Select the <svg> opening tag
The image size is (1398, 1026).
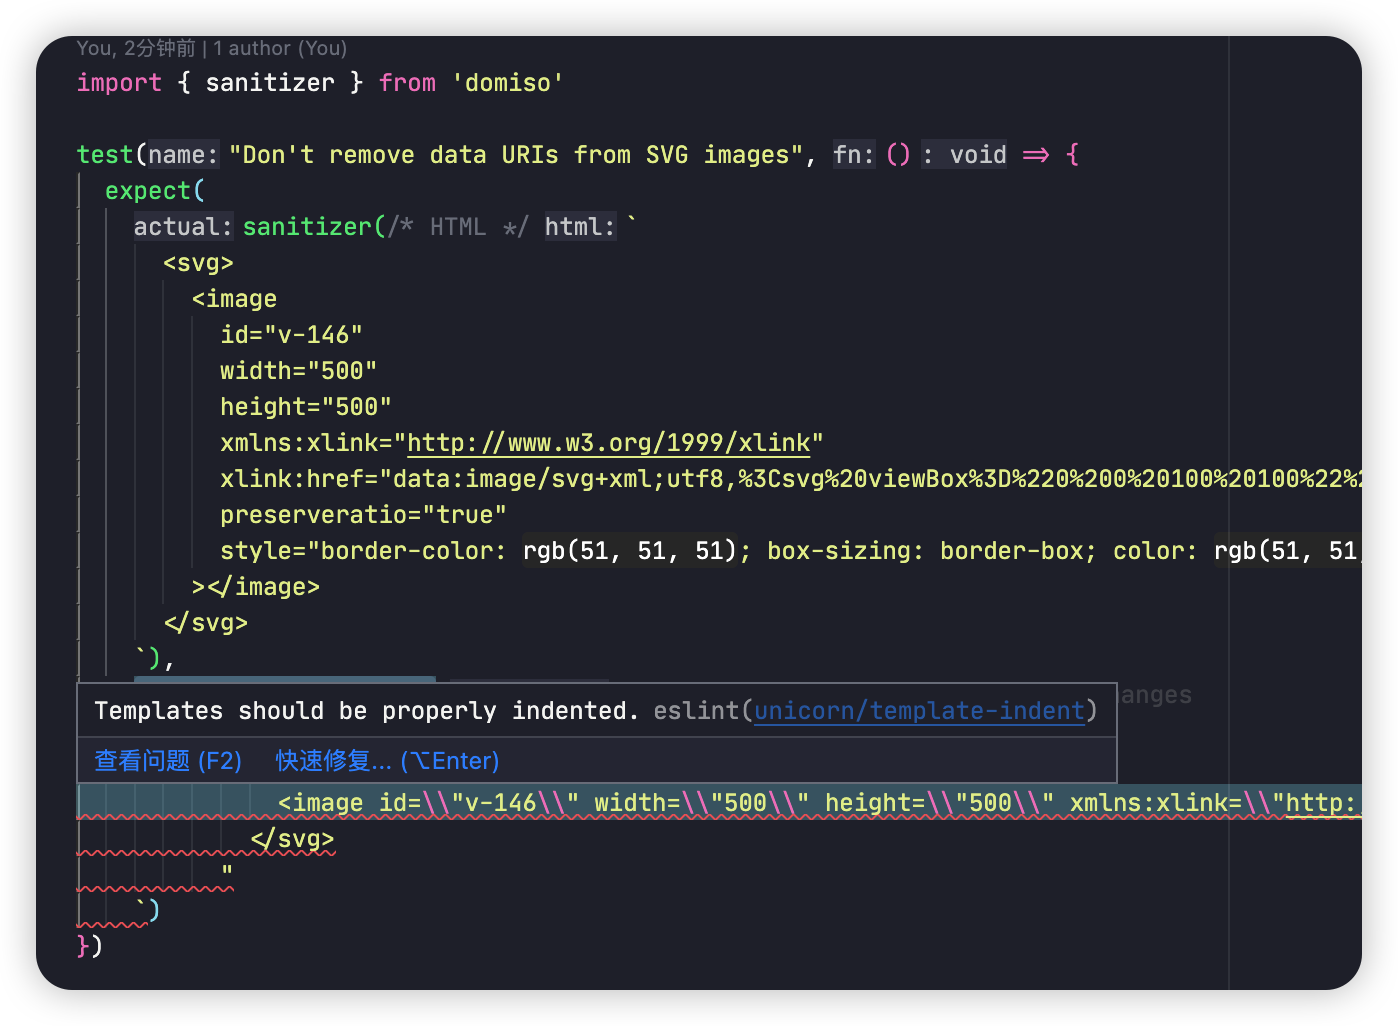pyautogui.click(x=197, y=262)
